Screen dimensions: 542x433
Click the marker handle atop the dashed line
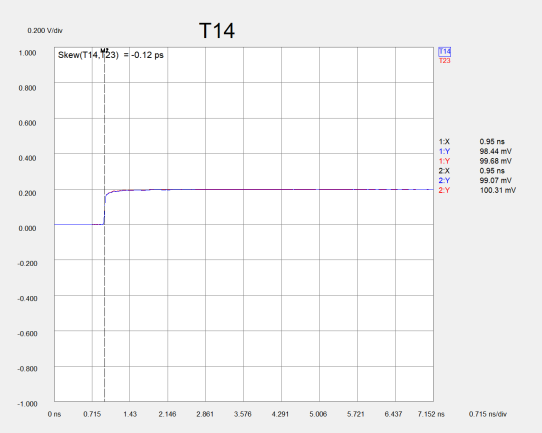point(104,50)
